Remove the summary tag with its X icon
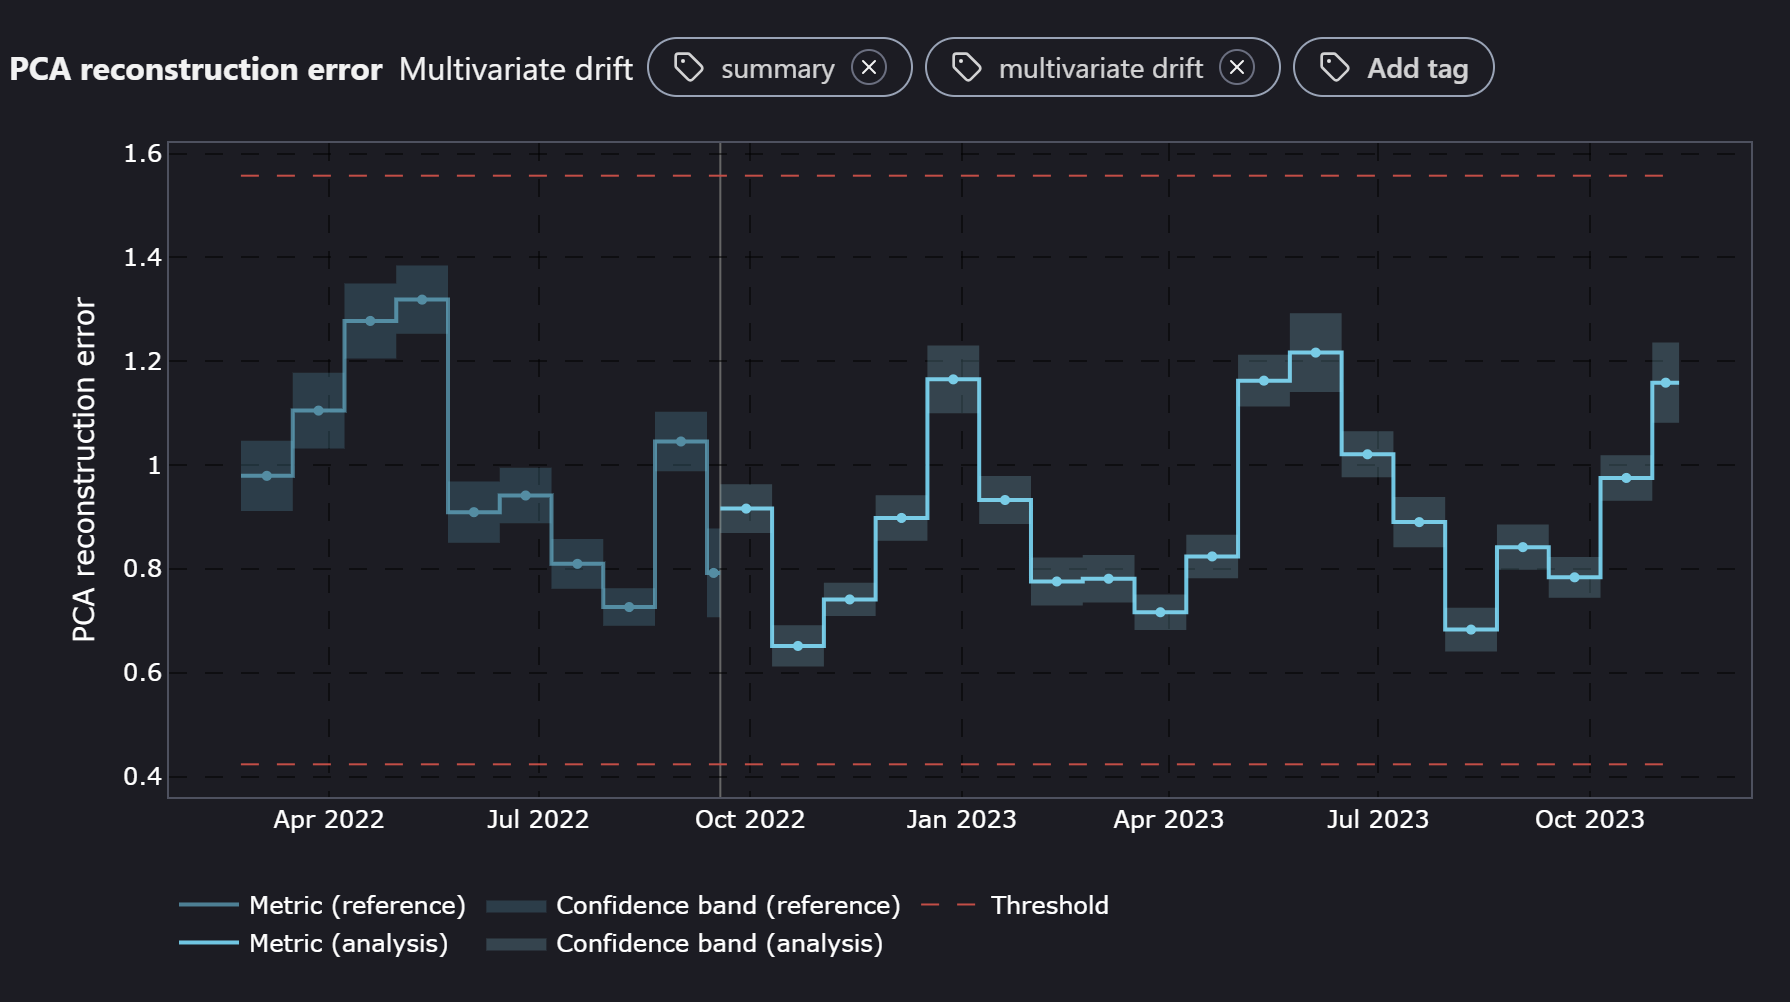Screen dimensions: 1790x1002 (869, 68)
